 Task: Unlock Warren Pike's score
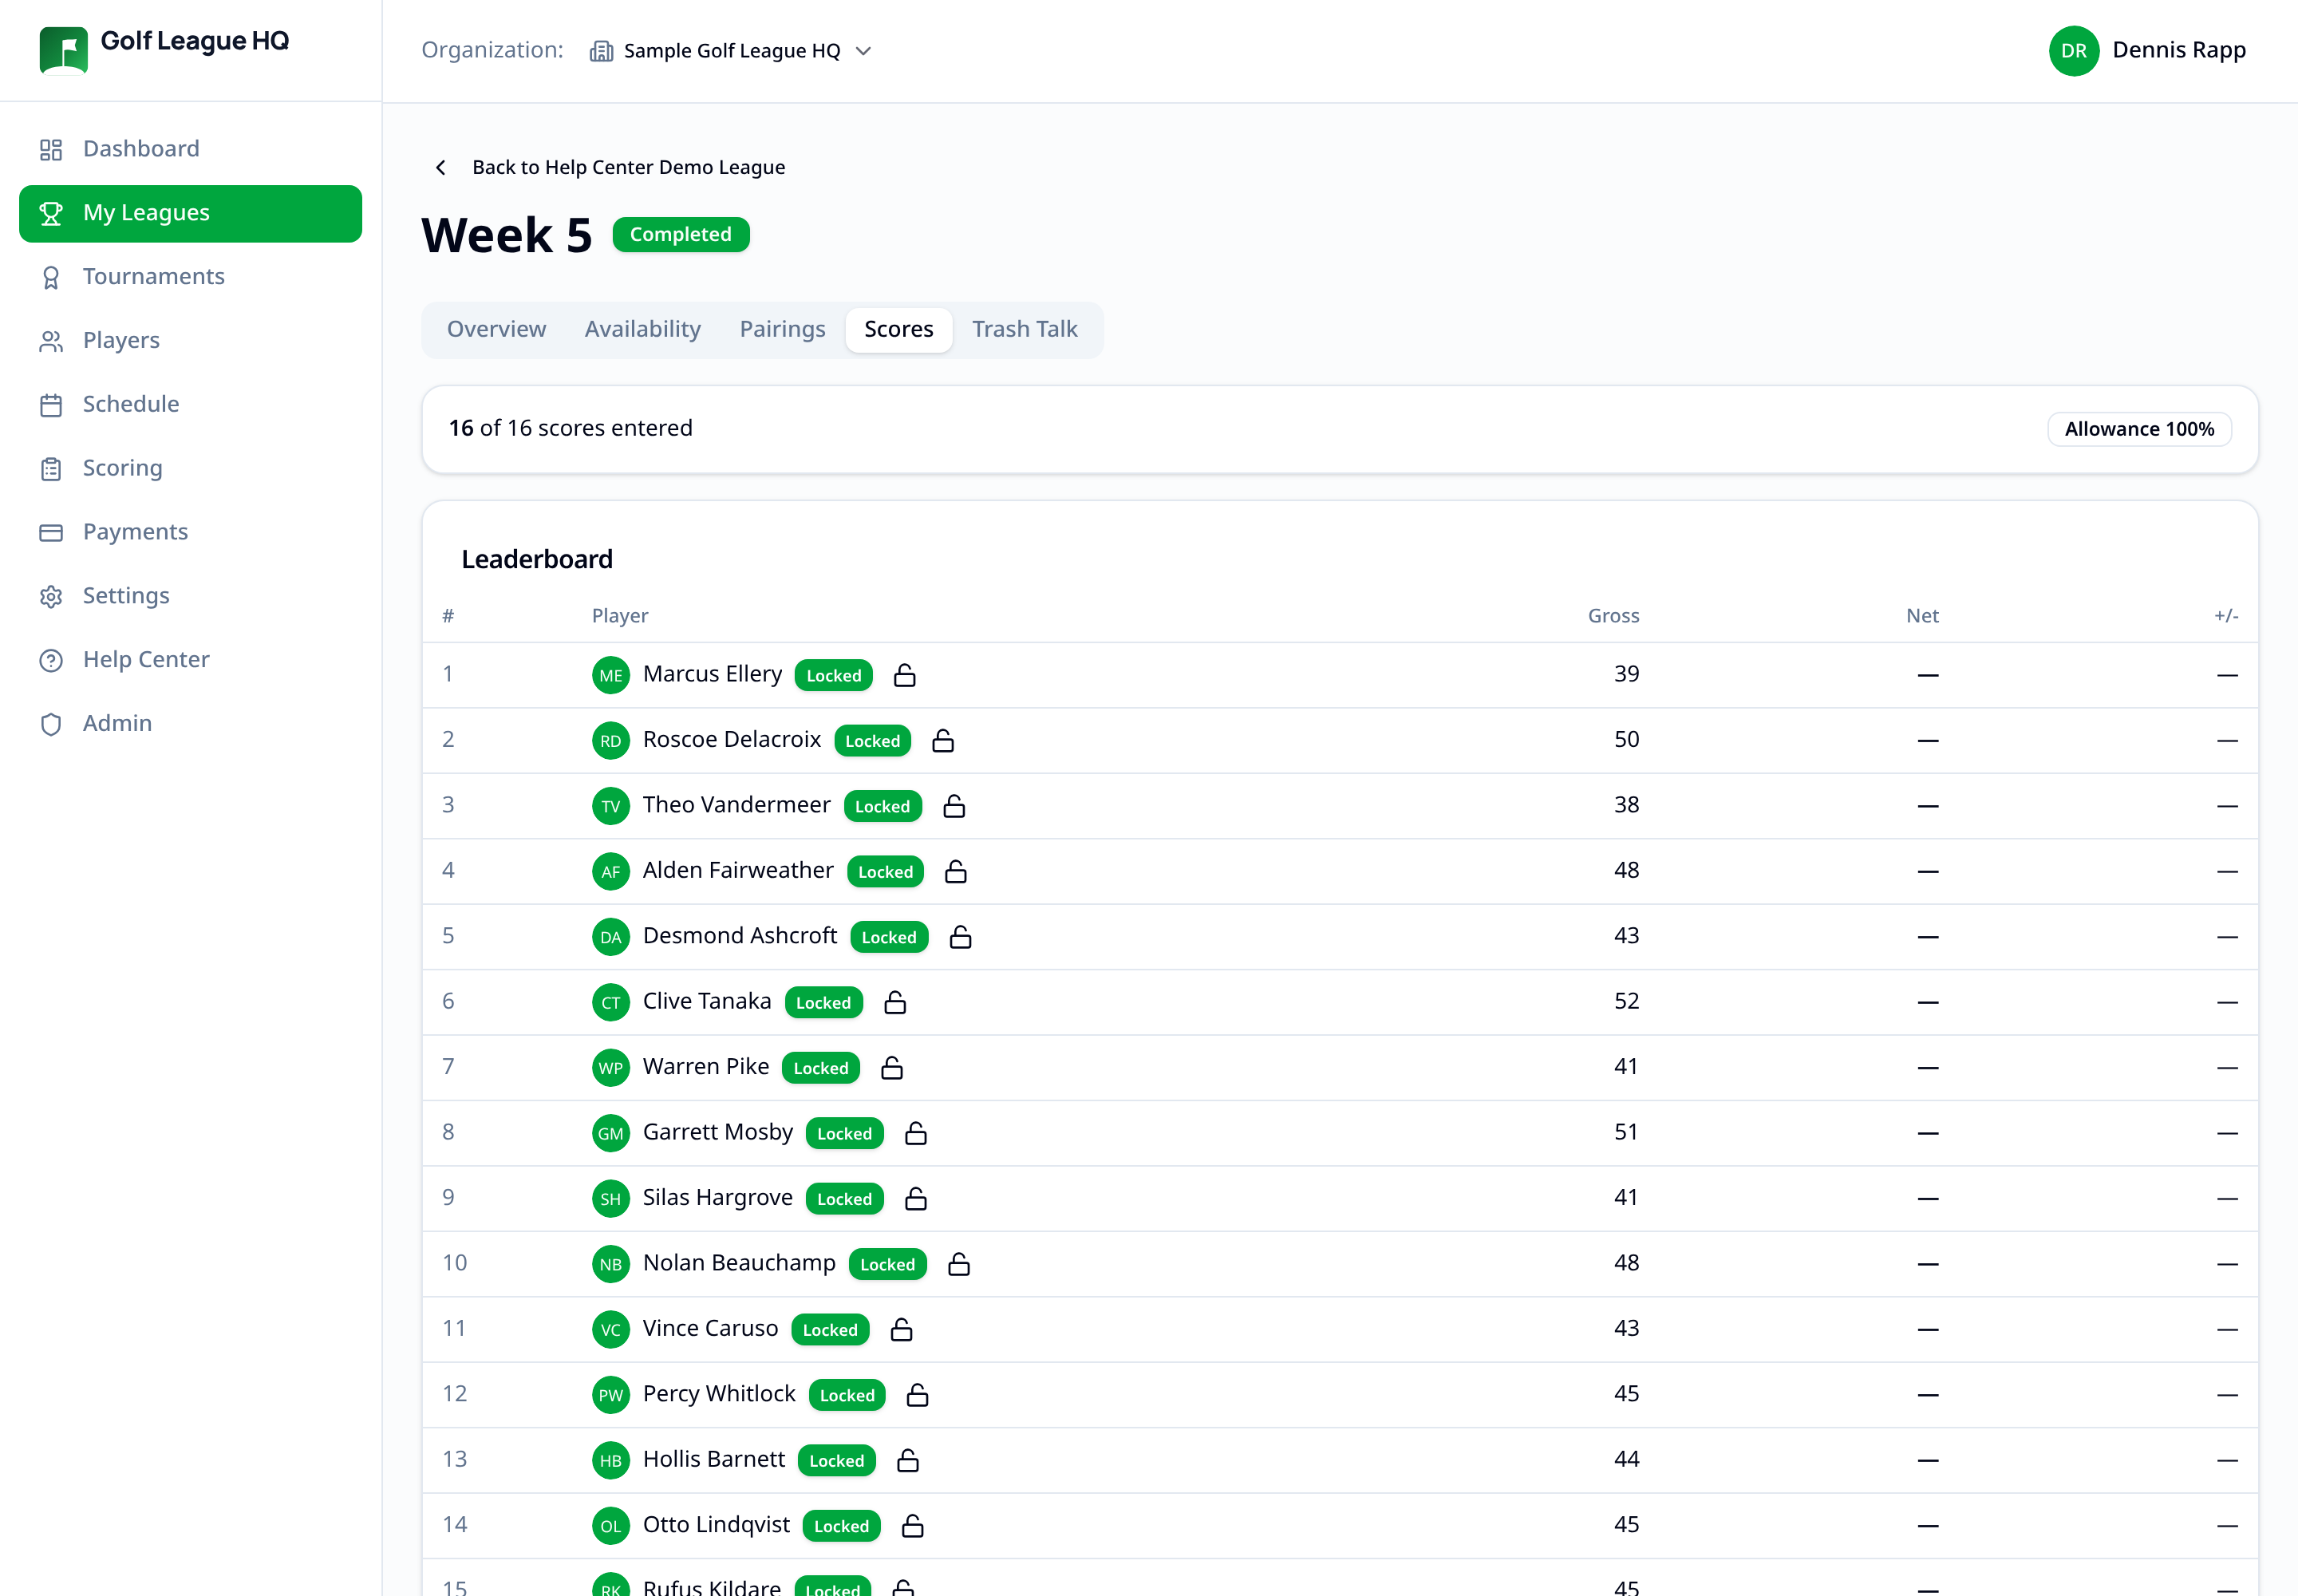coord(892,1068)
